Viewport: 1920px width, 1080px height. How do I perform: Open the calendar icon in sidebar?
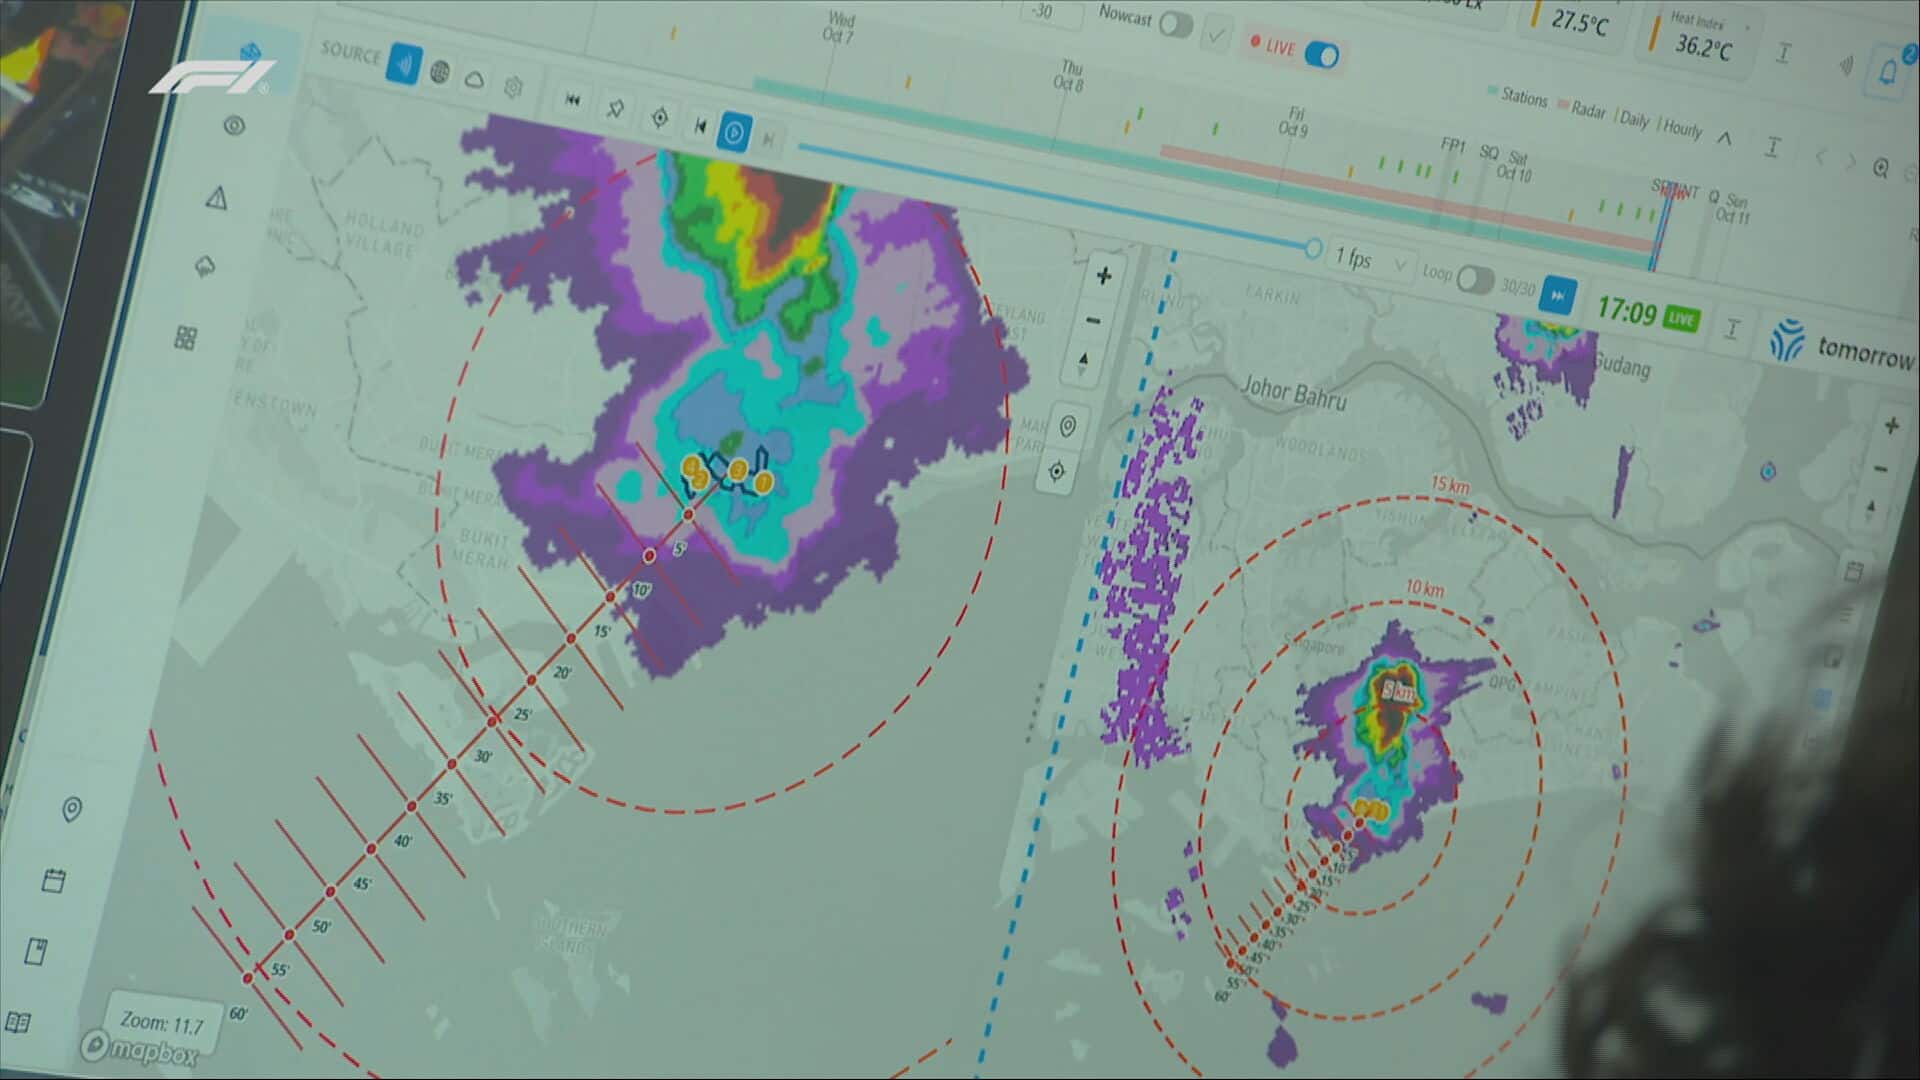coord(54,880)
